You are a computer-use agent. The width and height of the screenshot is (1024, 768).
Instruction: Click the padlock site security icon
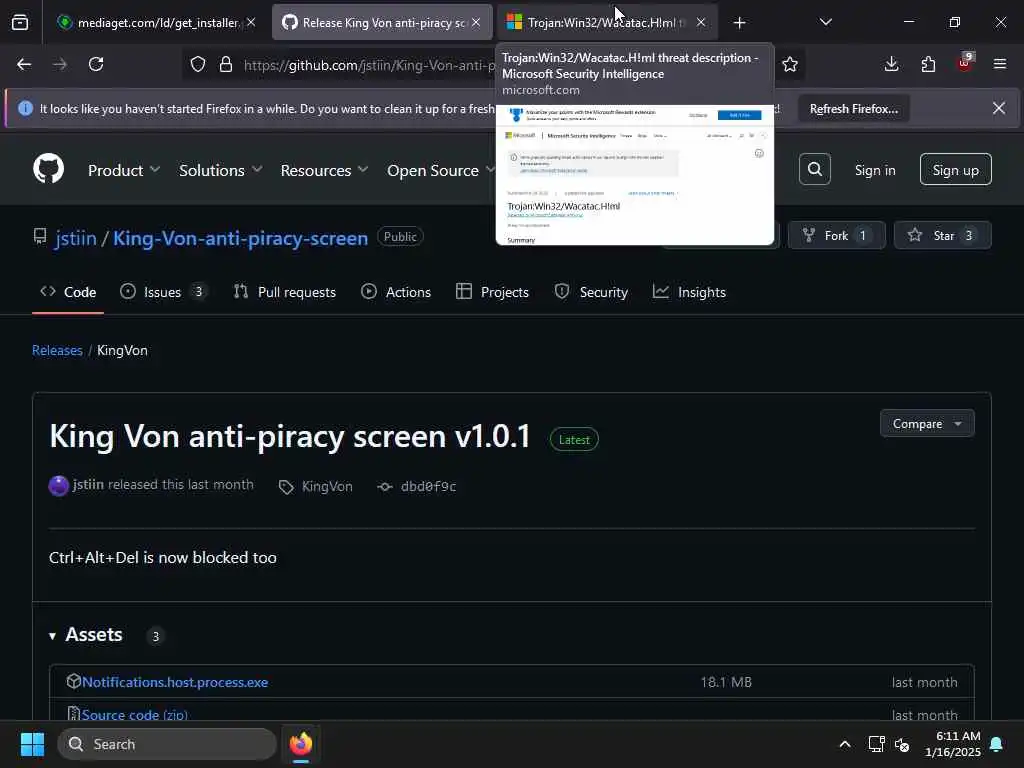tap(226, 64)
